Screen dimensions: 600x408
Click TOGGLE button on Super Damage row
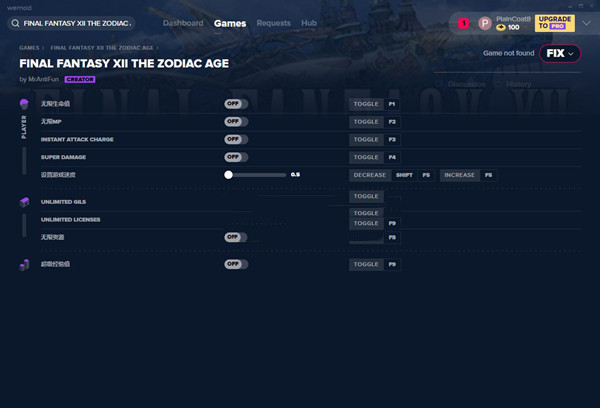click(x=366, y=157)
